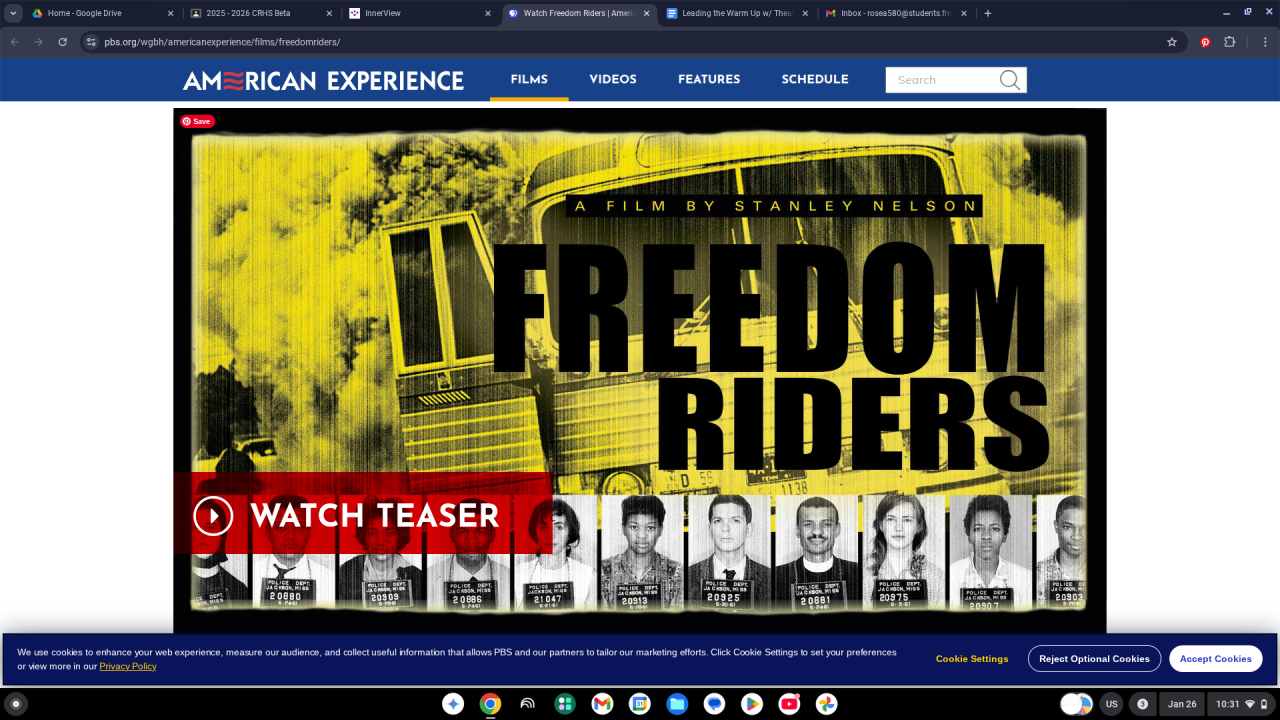The height and width of the screenshot is (720, 1280).
Task: Close the InnerView tab
Action: coord(488,13)
